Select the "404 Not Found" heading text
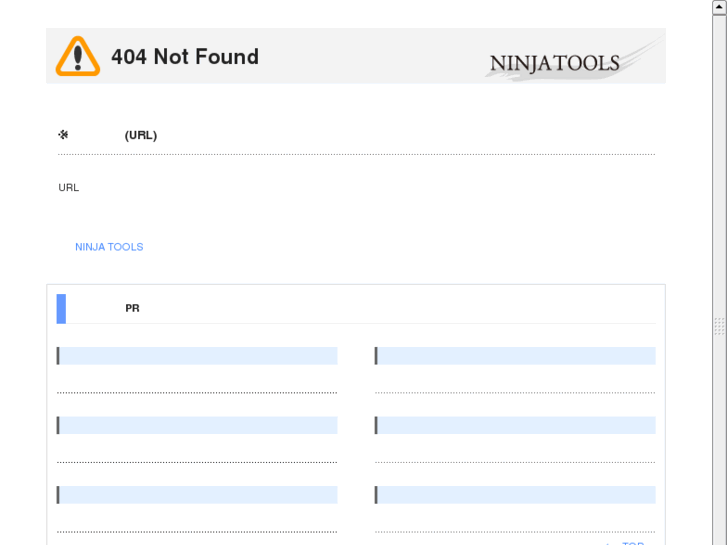 pos(185,57)
